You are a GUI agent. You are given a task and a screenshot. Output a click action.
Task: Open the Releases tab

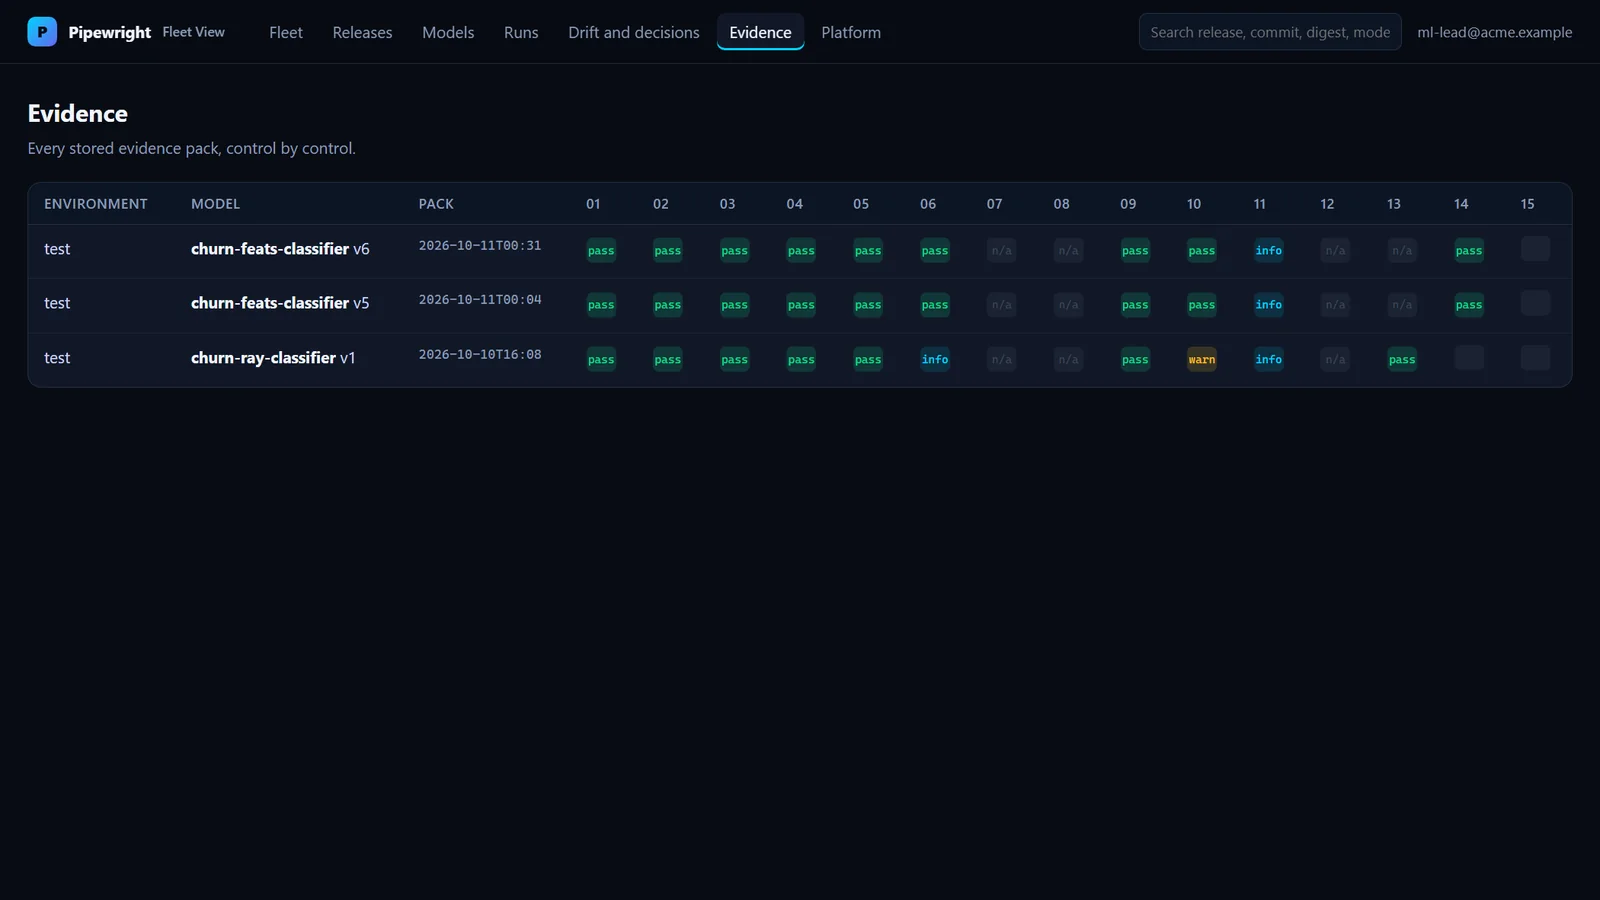[362, 32]
